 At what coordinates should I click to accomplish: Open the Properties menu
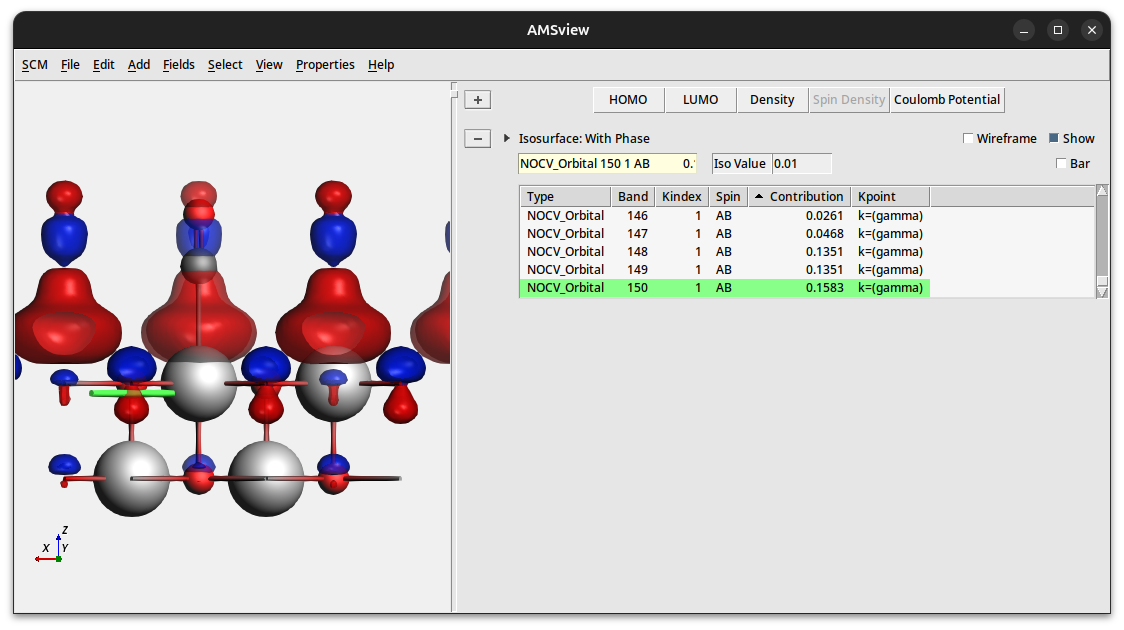coord(325,64)
